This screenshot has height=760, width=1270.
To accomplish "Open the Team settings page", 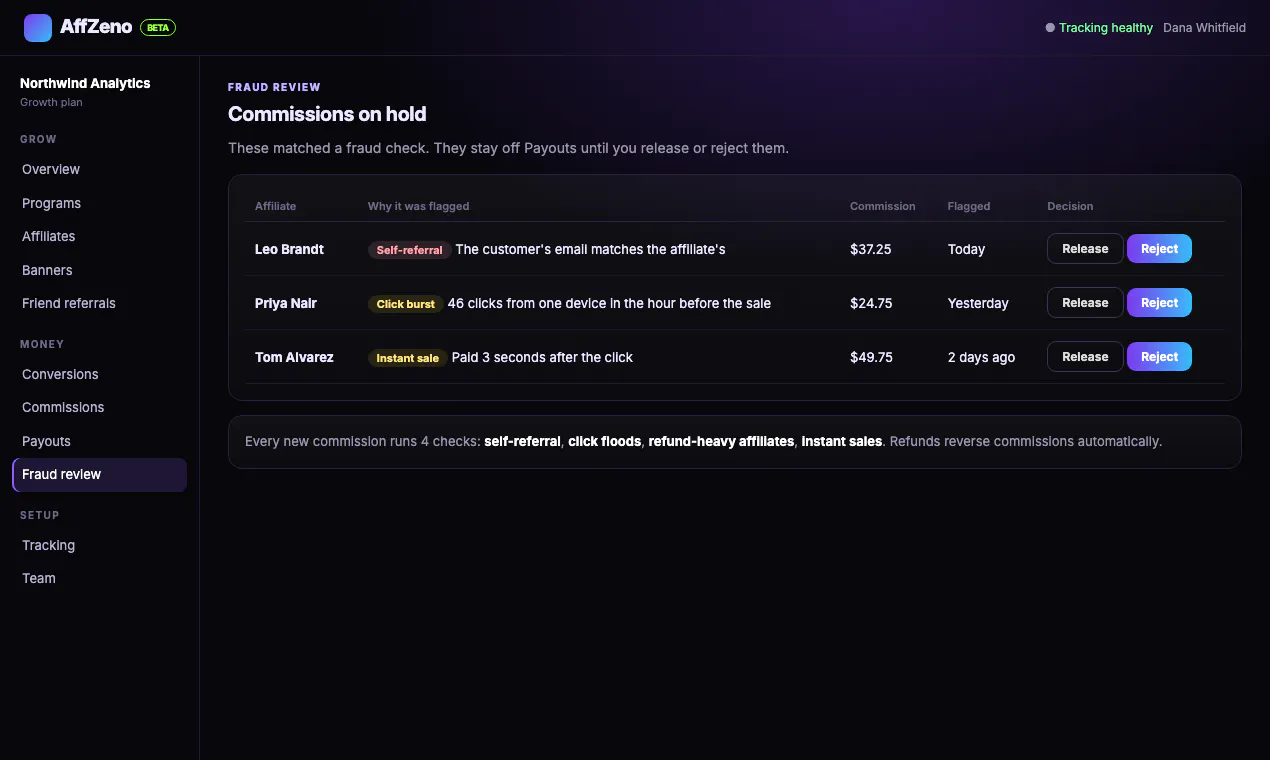I will click(99, 578).
